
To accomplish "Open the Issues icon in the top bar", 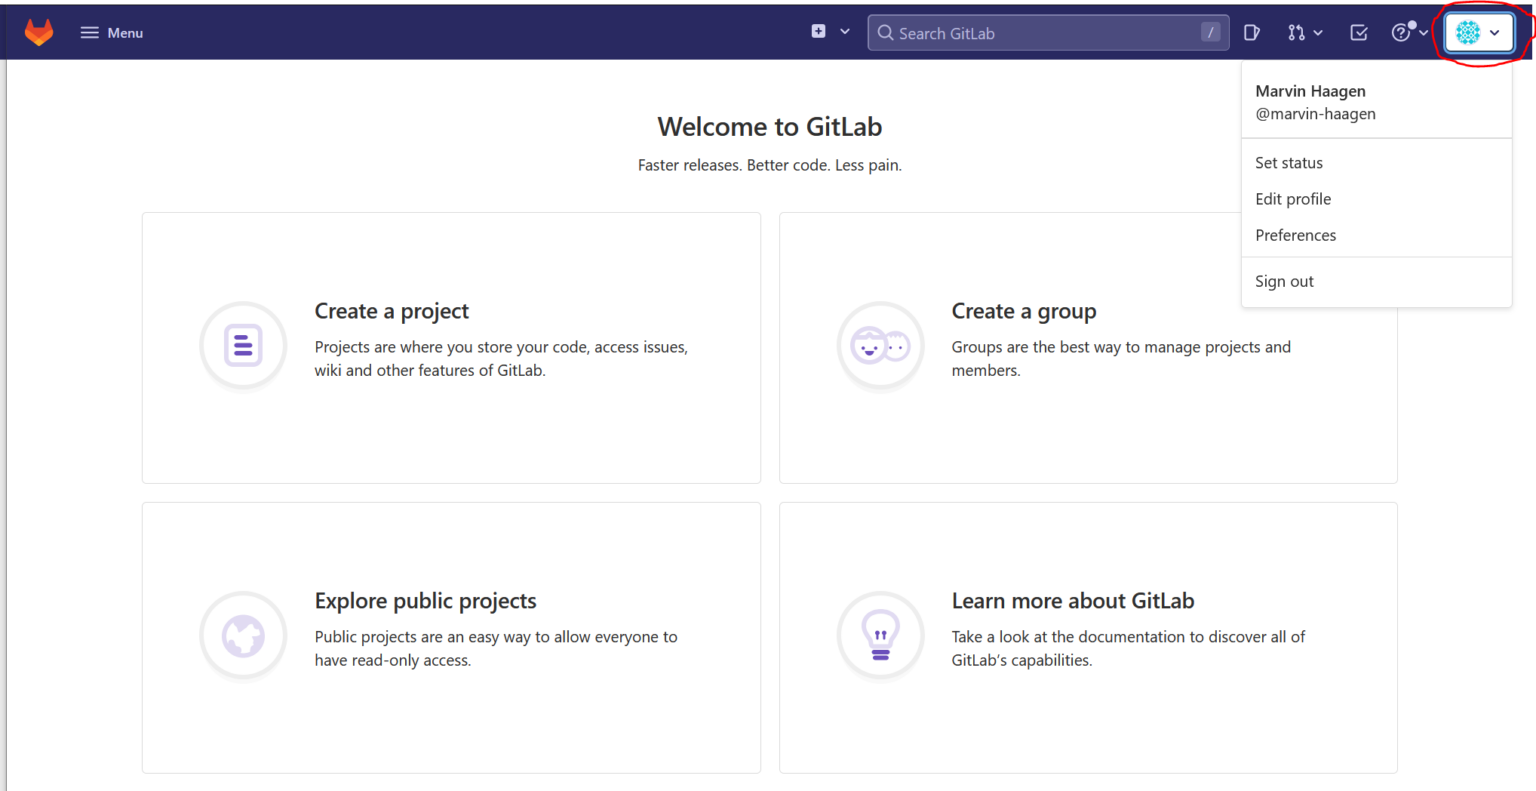I will [1251, 32].
